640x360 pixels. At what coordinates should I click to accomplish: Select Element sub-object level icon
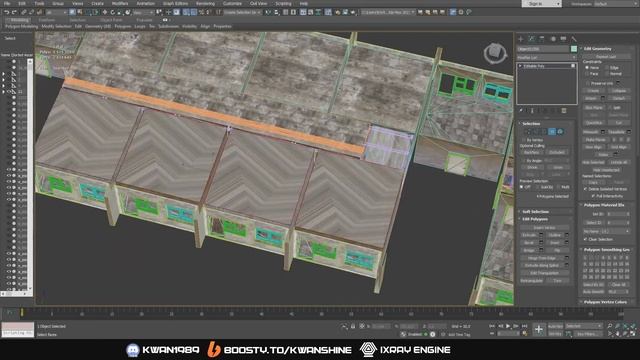560,132
